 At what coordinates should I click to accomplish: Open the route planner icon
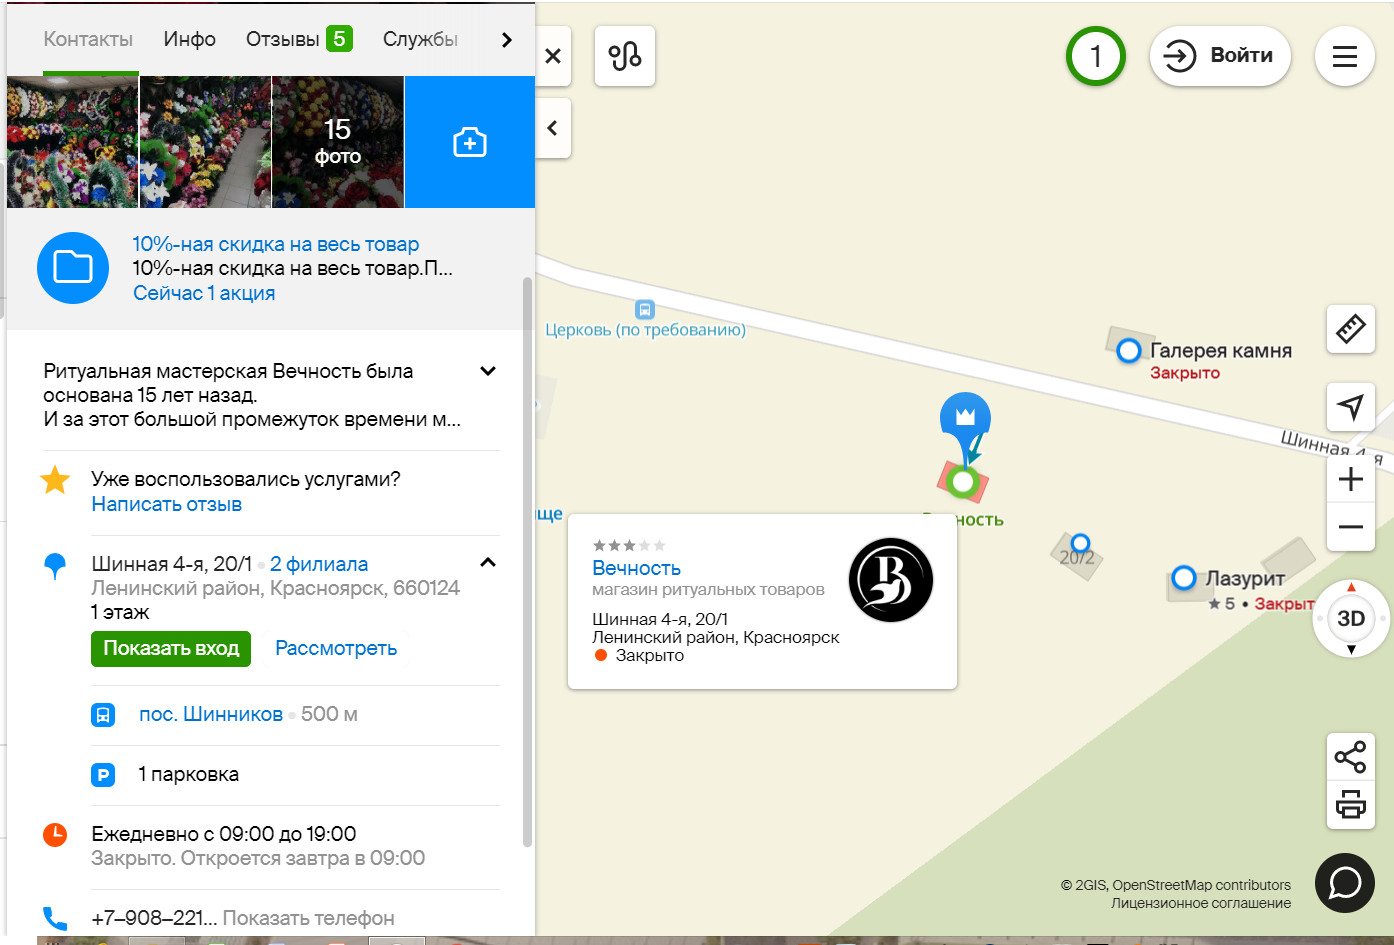[x=625, y=56]
